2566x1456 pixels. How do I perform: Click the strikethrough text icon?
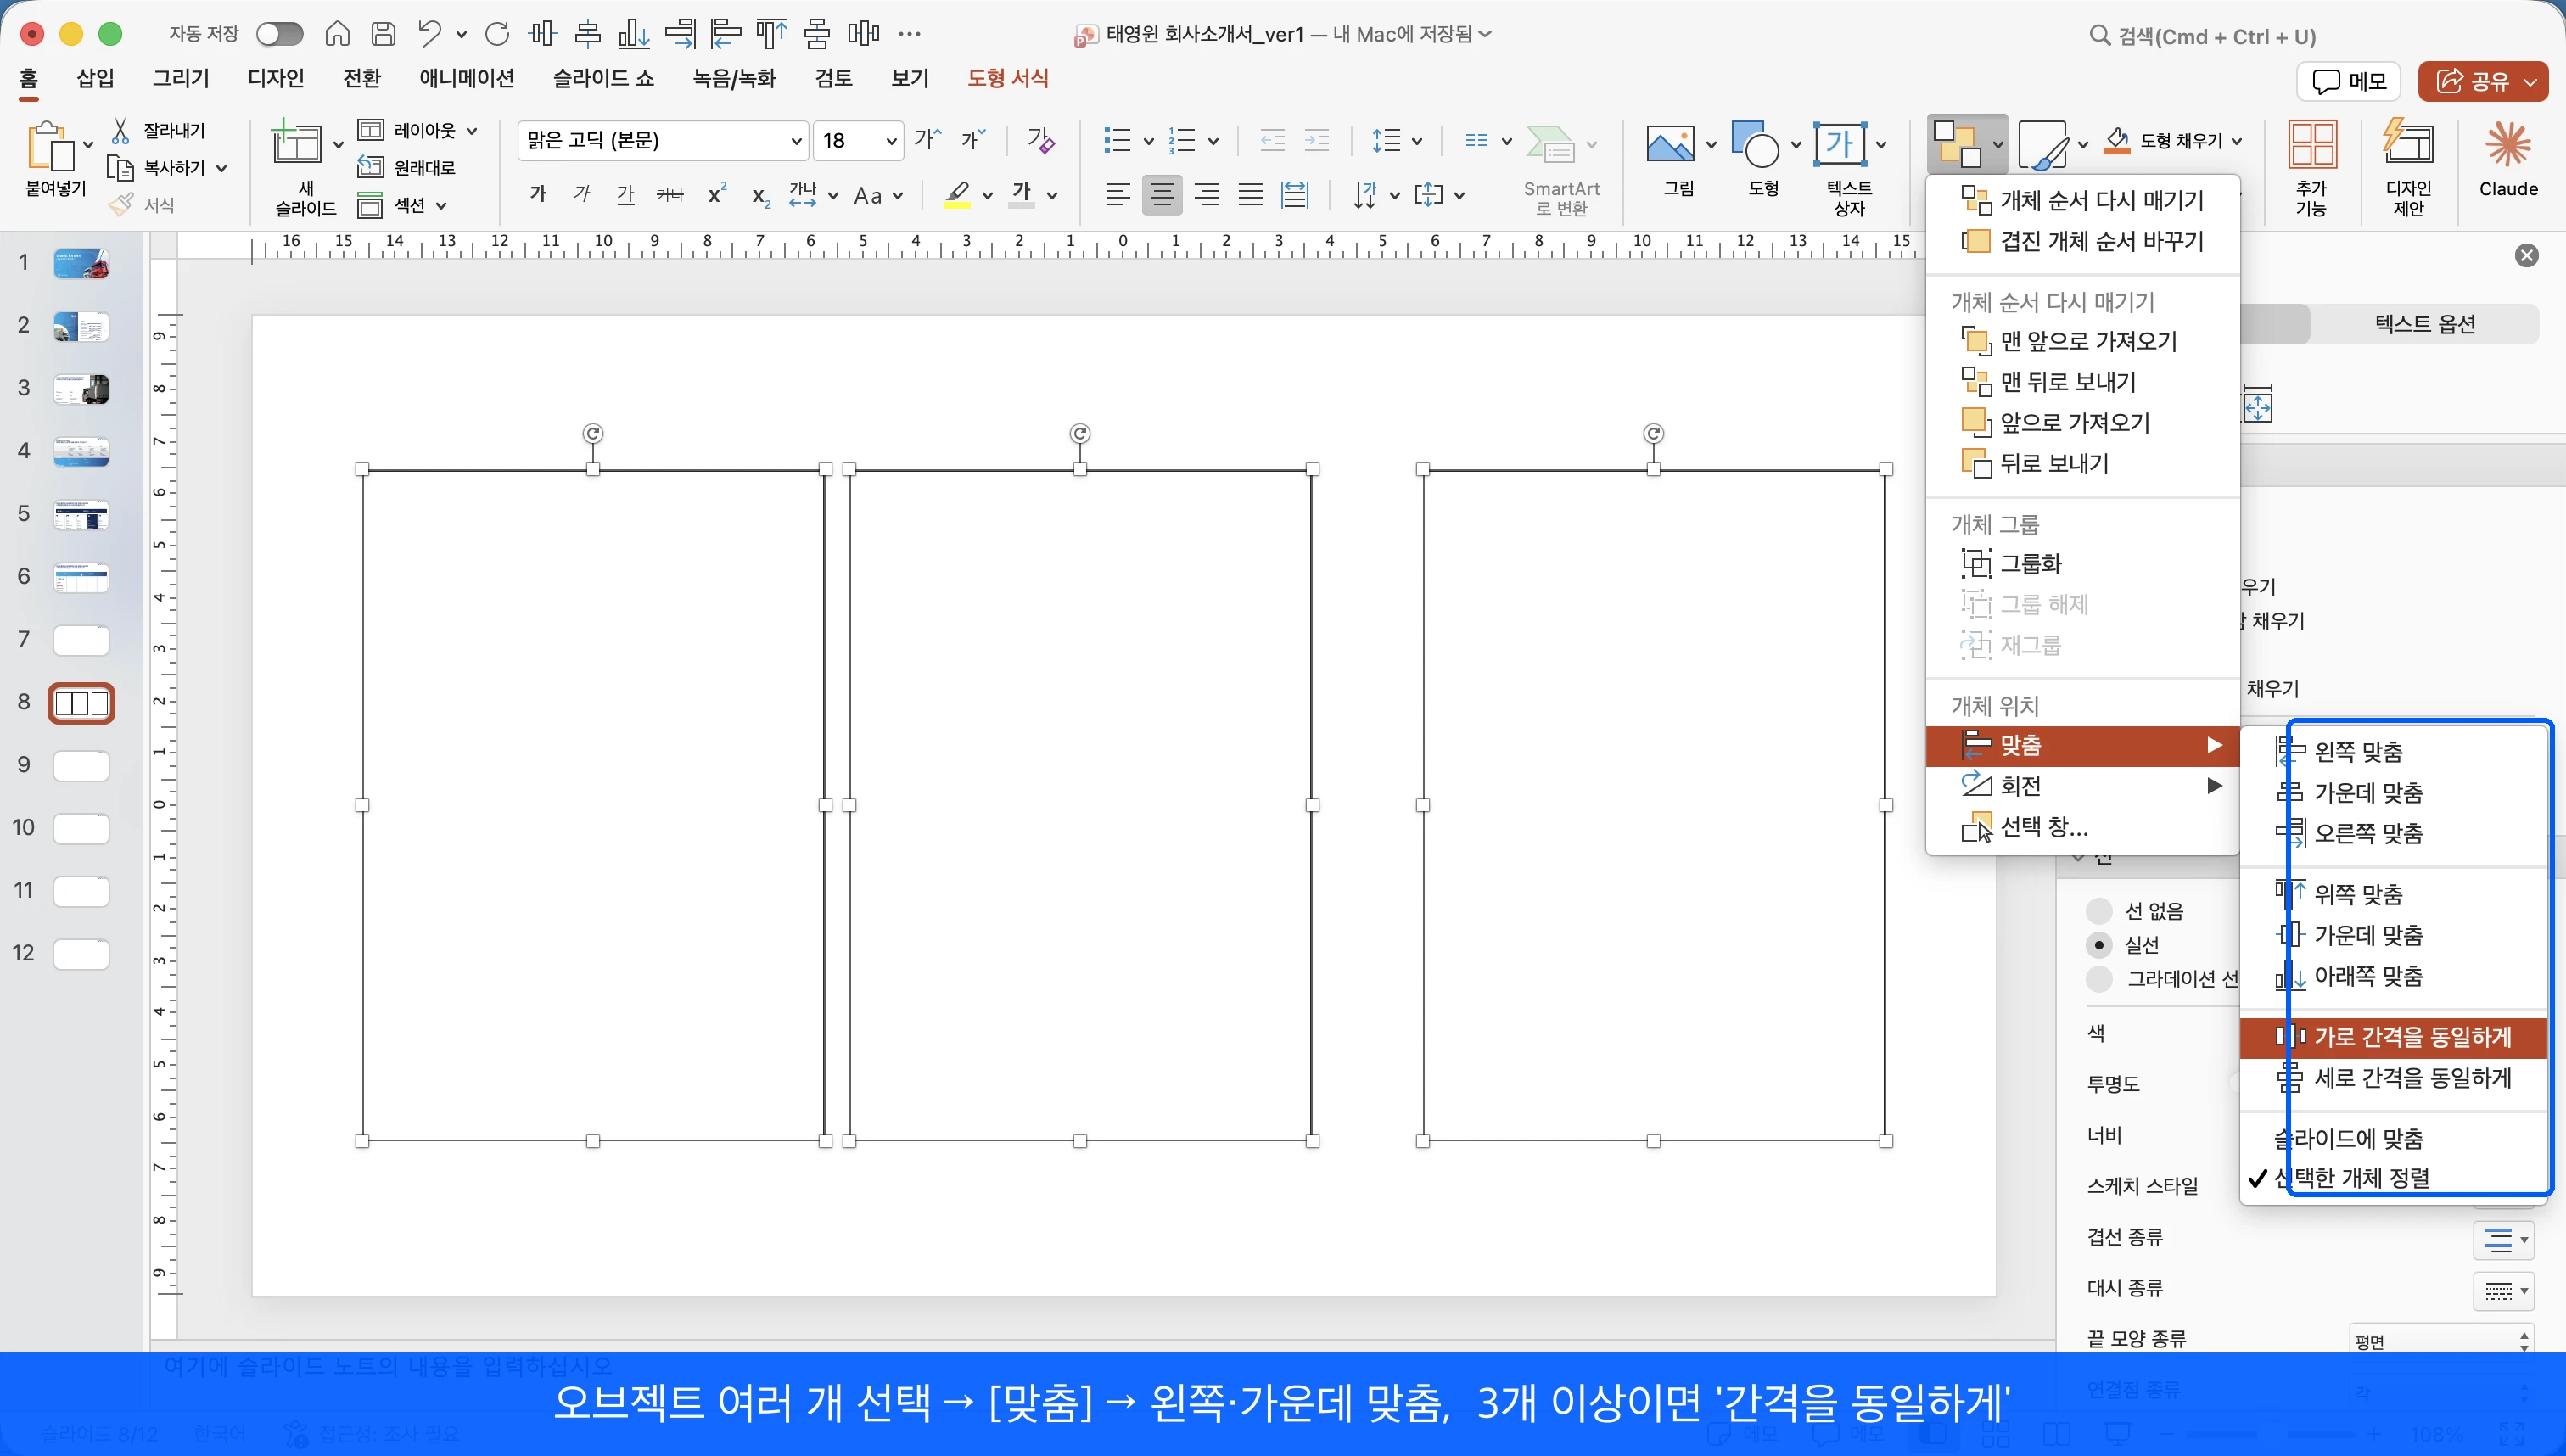[x=670, y=194]
